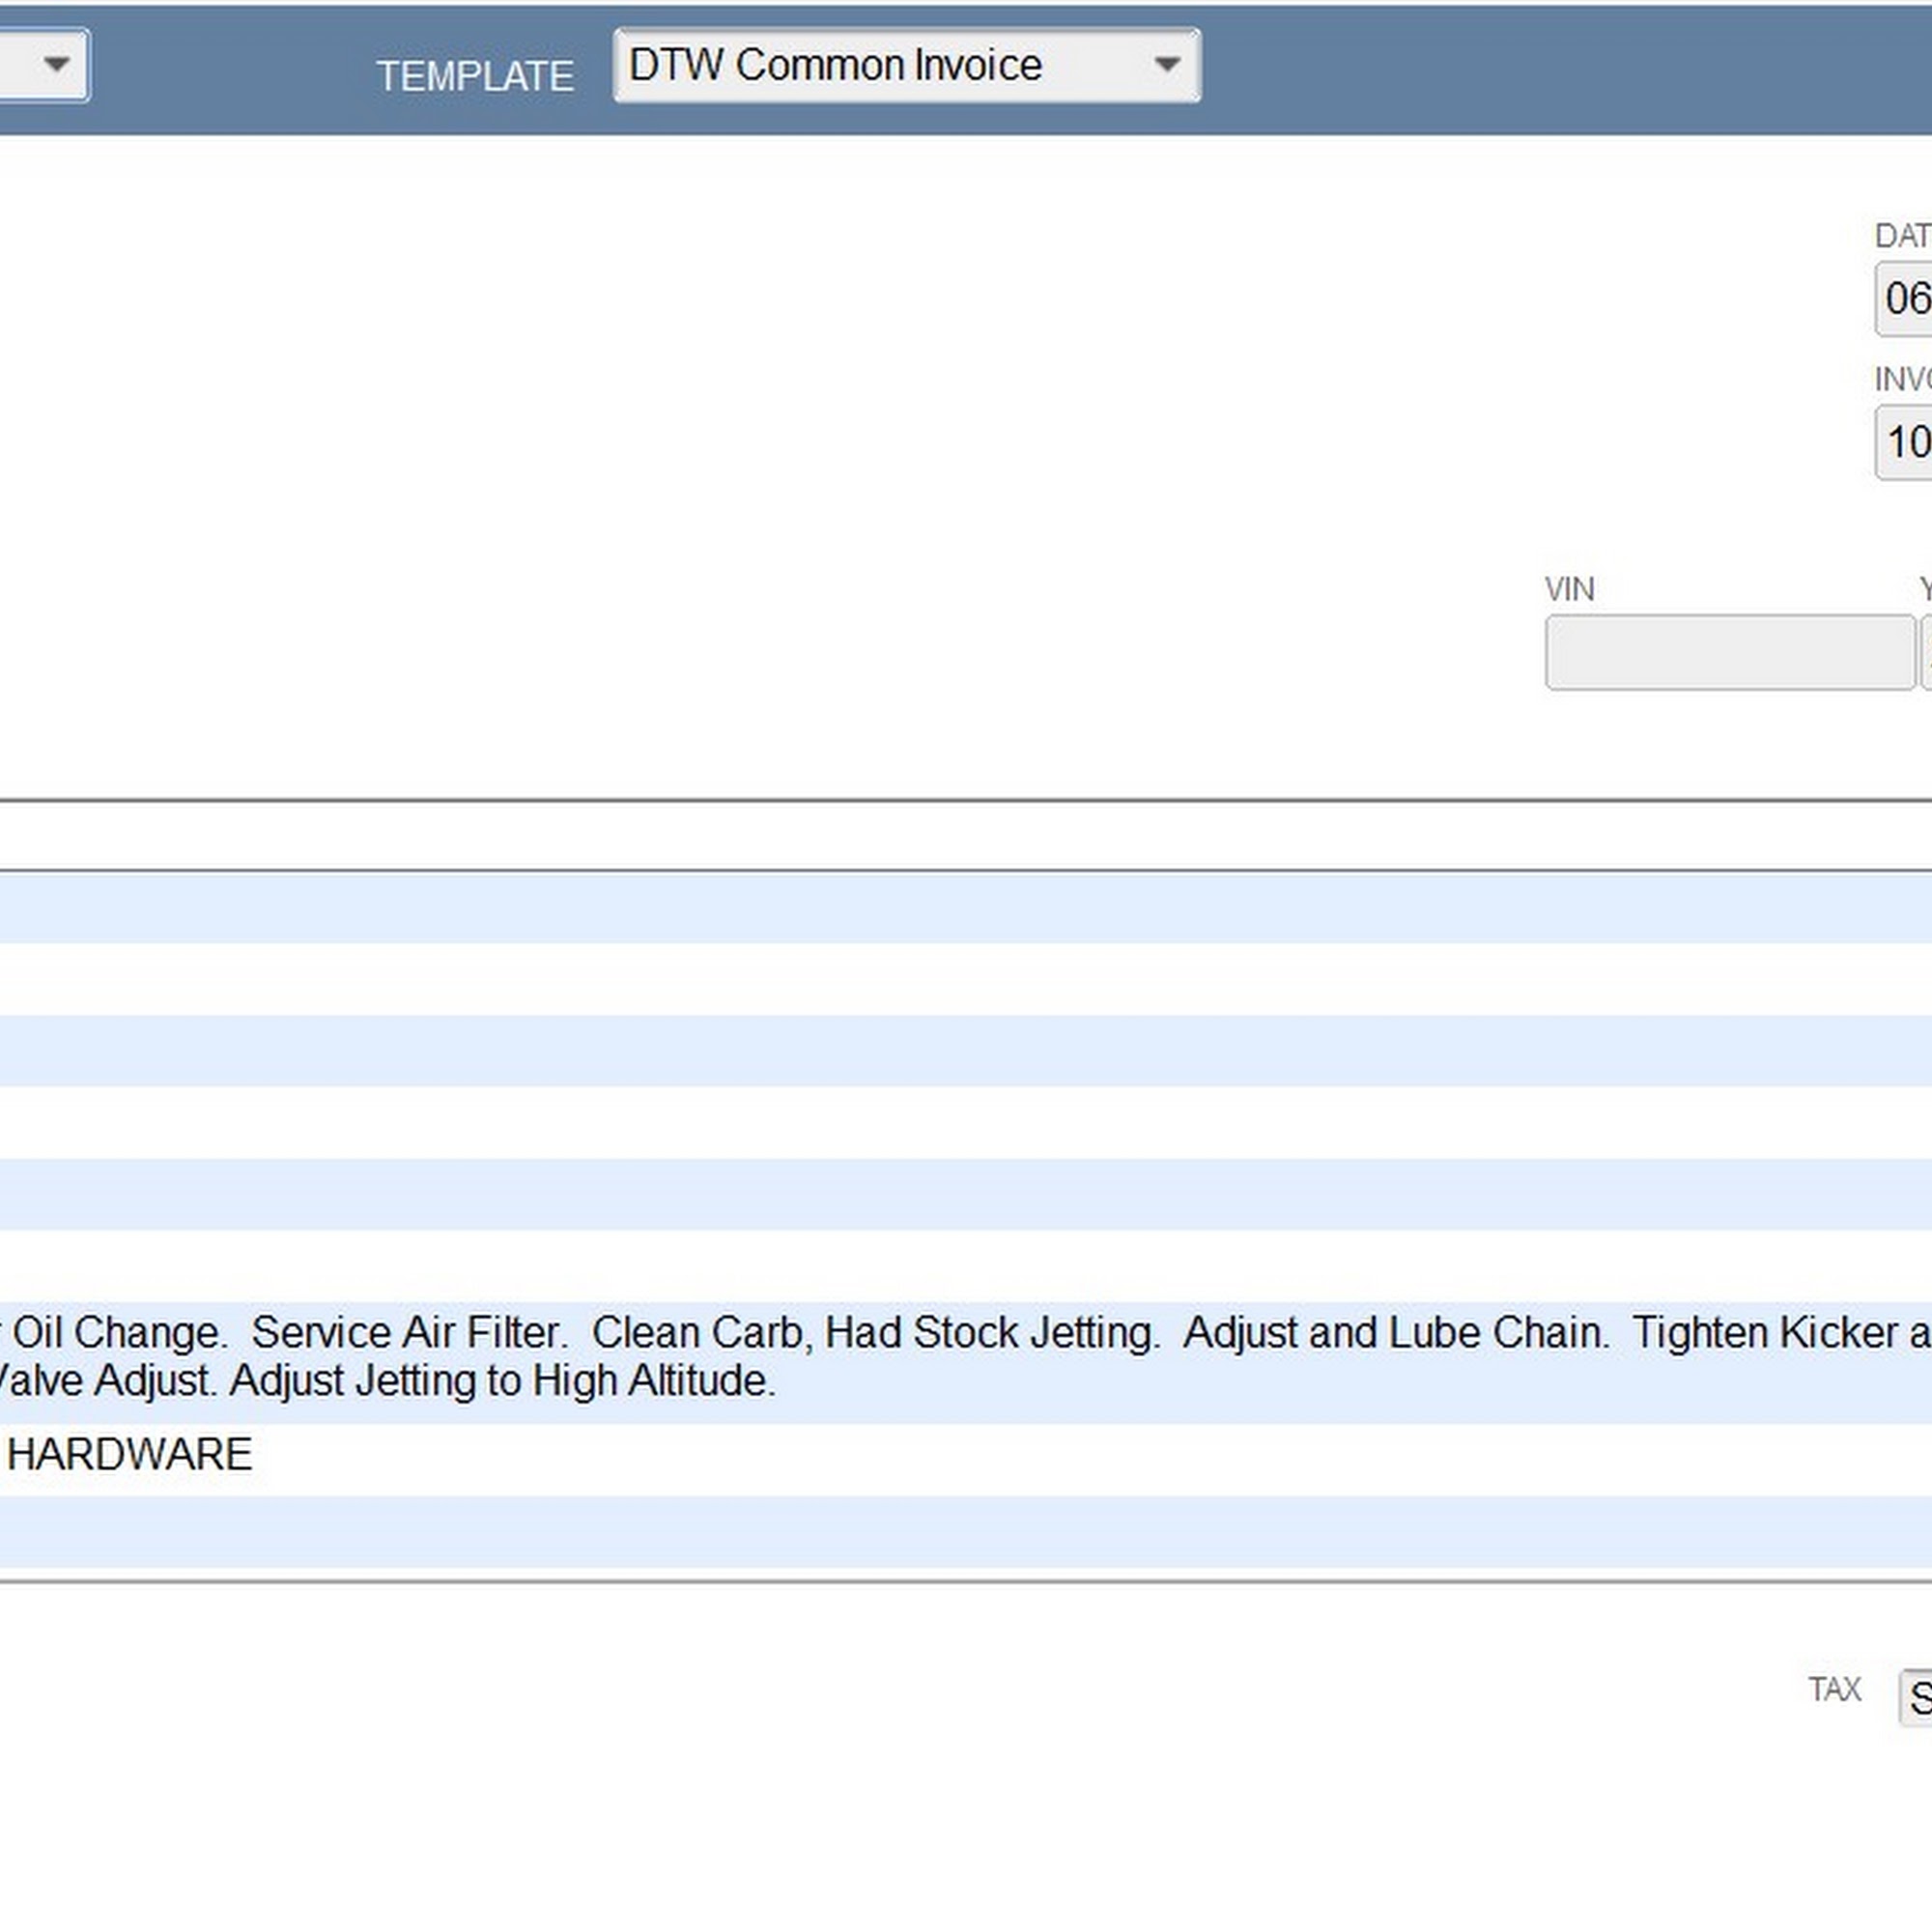Click the TAX label near the bottom
Image resolution: width=1932 pixels, height=1932 pixels.
point(1834,1689)
